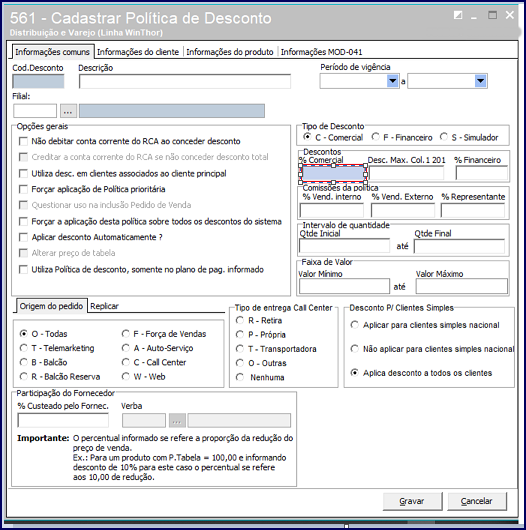Select T - Telemarketing order origin
Image resolution: width=526 pixels, height=530 pixels.
tap(24, 348)
